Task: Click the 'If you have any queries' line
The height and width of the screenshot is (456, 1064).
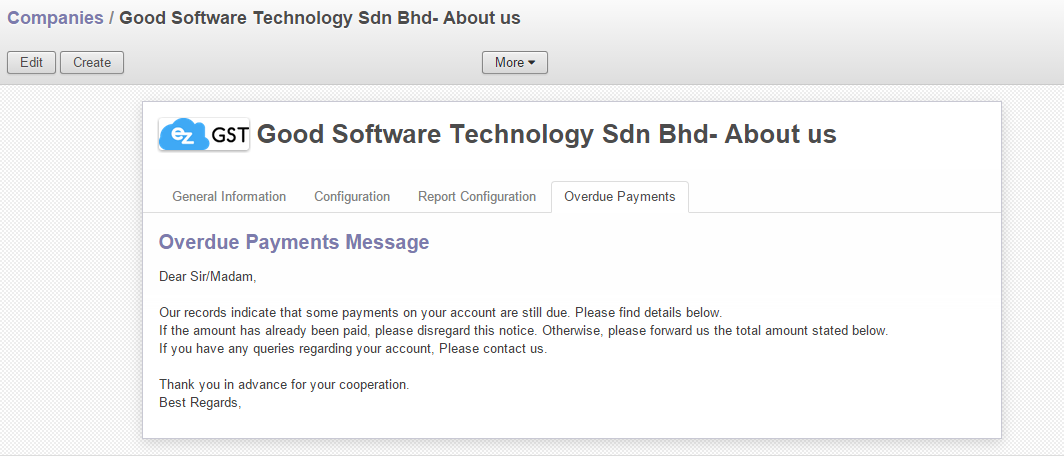Action: [x=353, y=349]
